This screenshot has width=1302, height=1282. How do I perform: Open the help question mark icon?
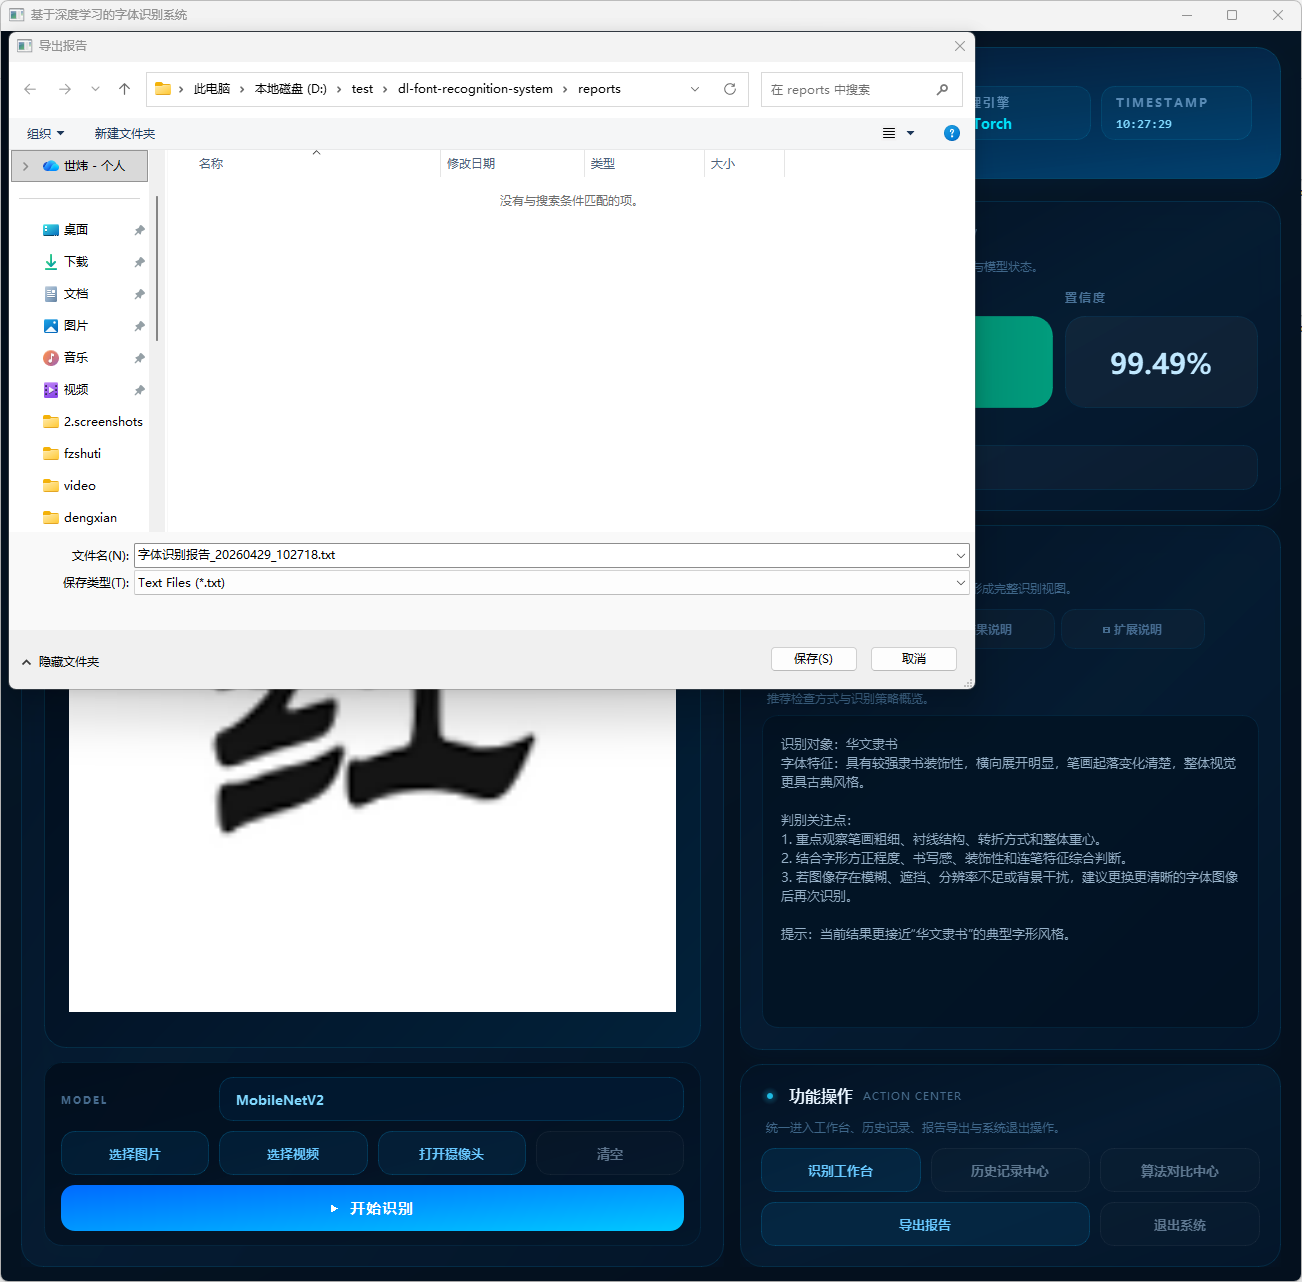952,133
